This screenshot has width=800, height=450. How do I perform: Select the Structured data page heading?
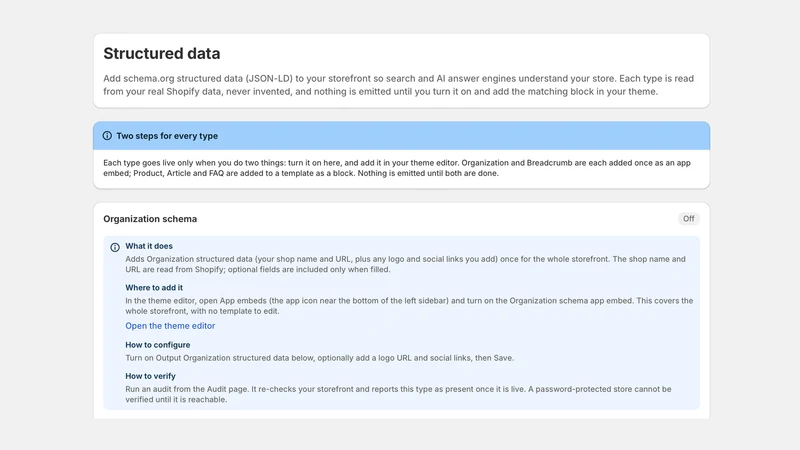pos(162,54)
